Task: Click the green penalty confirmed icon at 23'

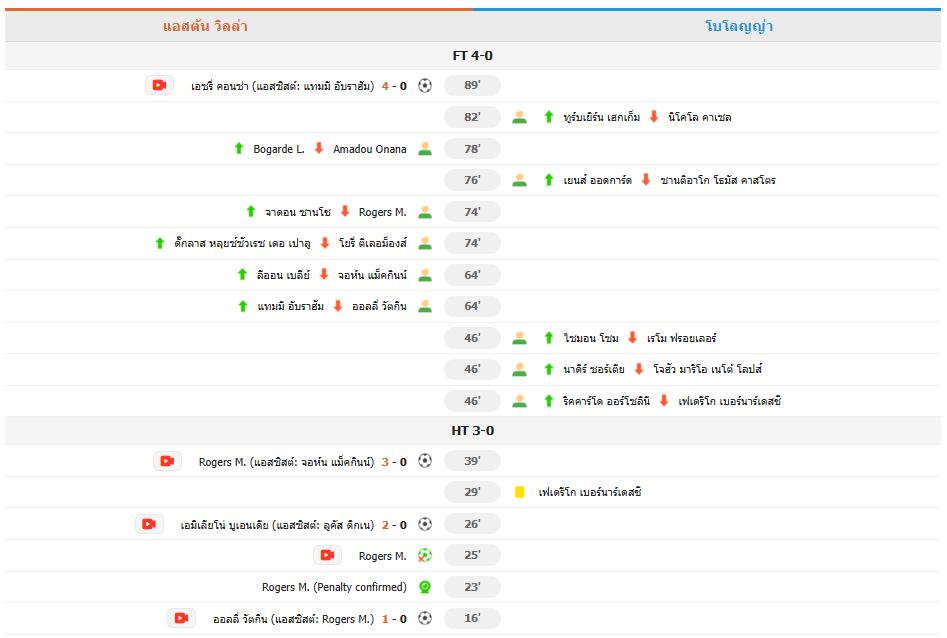Action: [x=425, y=587]
